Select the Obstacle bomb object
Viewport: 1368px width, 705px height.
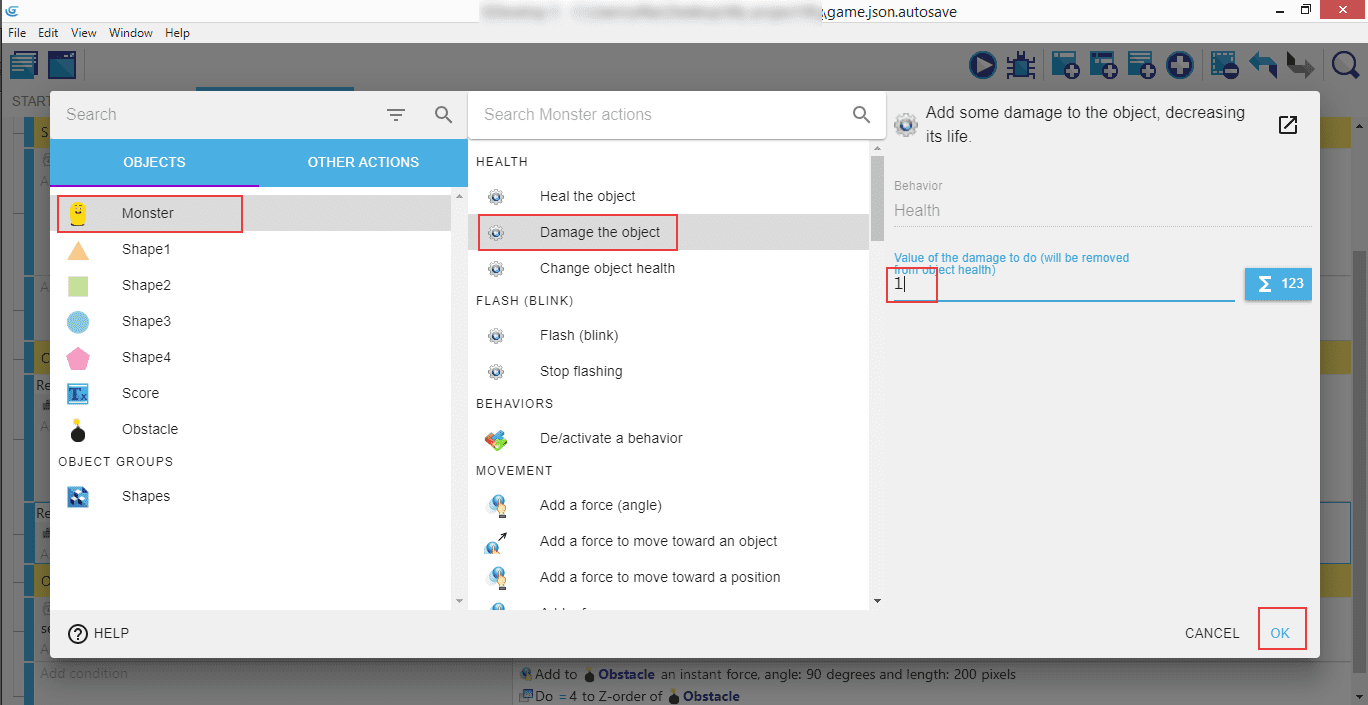150,429
